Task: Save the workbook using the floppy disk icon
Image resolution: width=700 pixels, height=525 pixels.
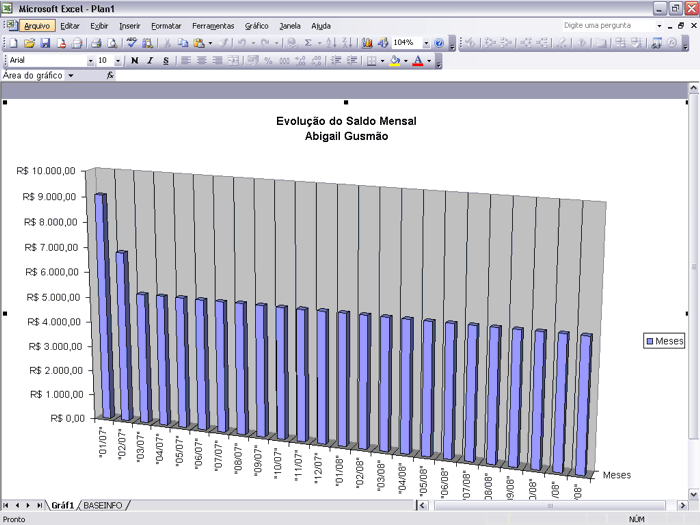Action: (x=45, y=44)
